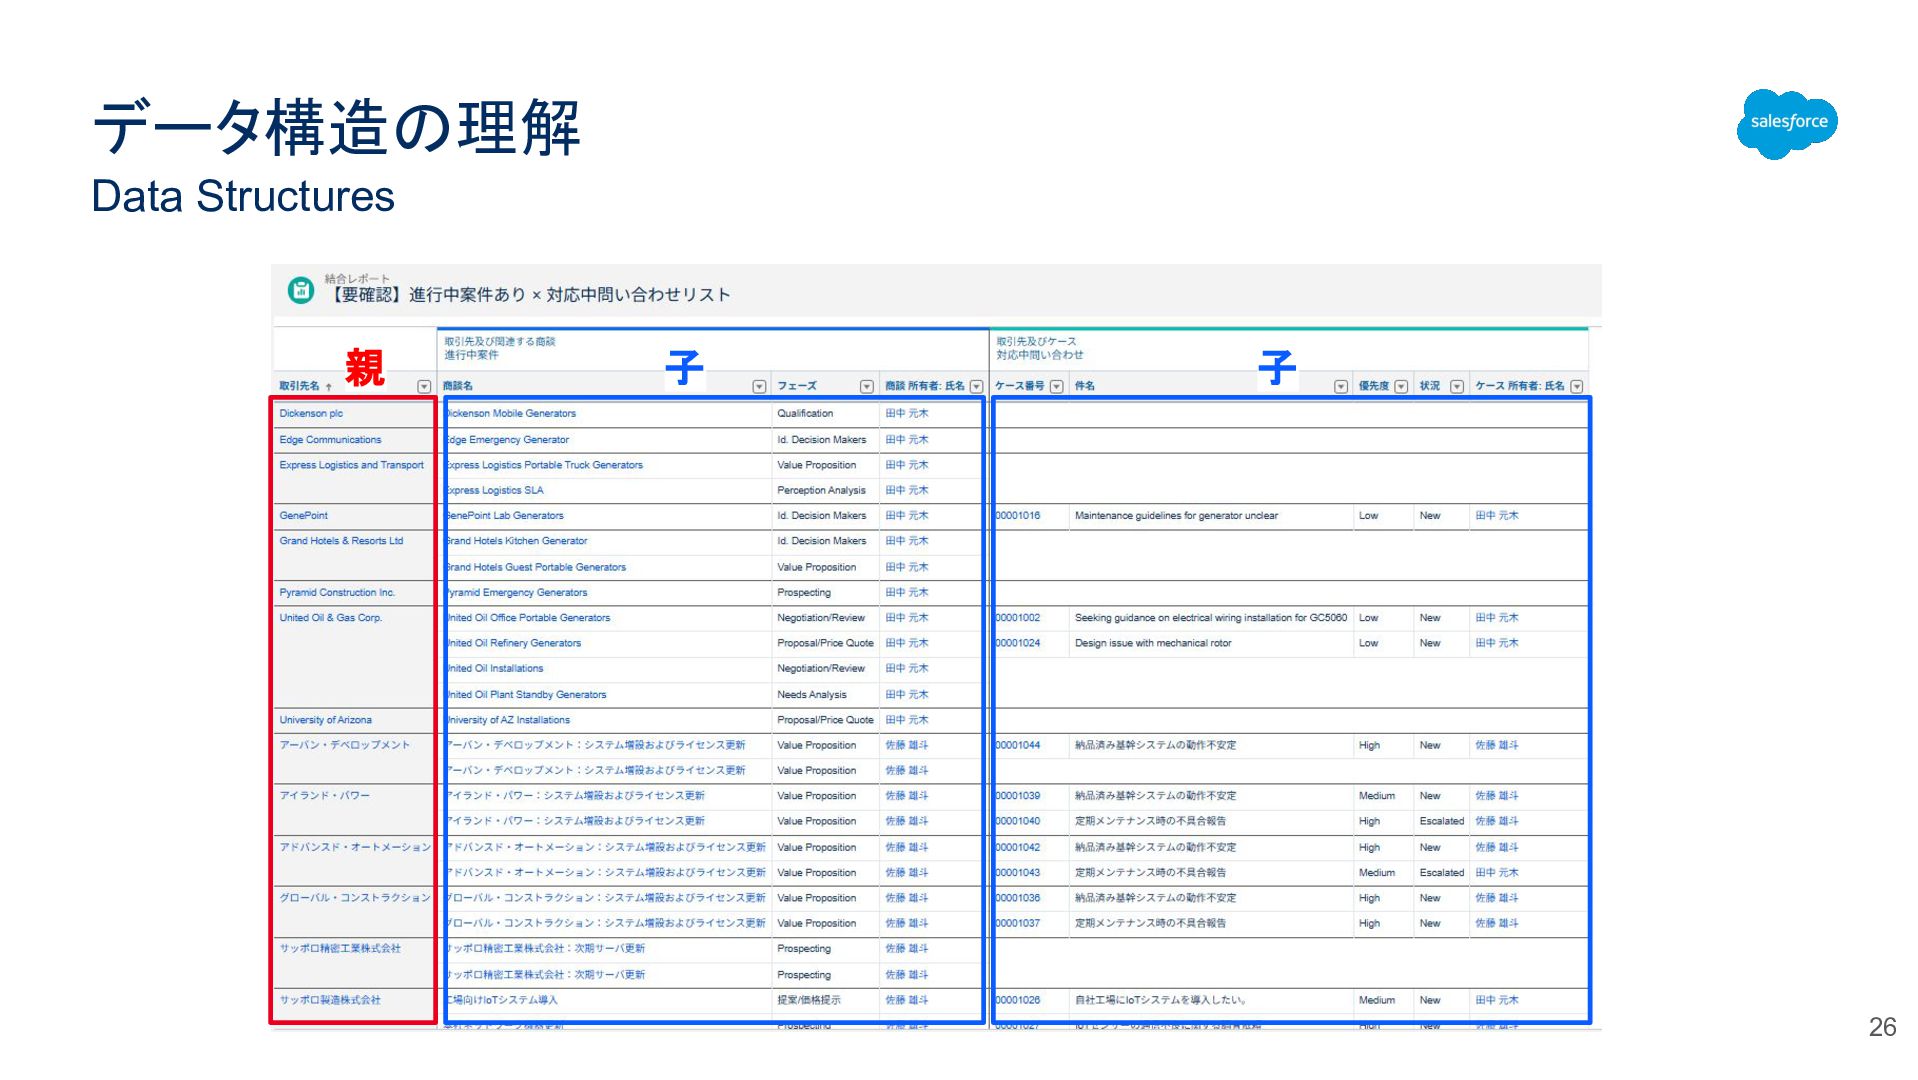Open Pyramid Construction Inc. account
Viewport: 1918px width, 1080px height.
(x=337, y=593)
